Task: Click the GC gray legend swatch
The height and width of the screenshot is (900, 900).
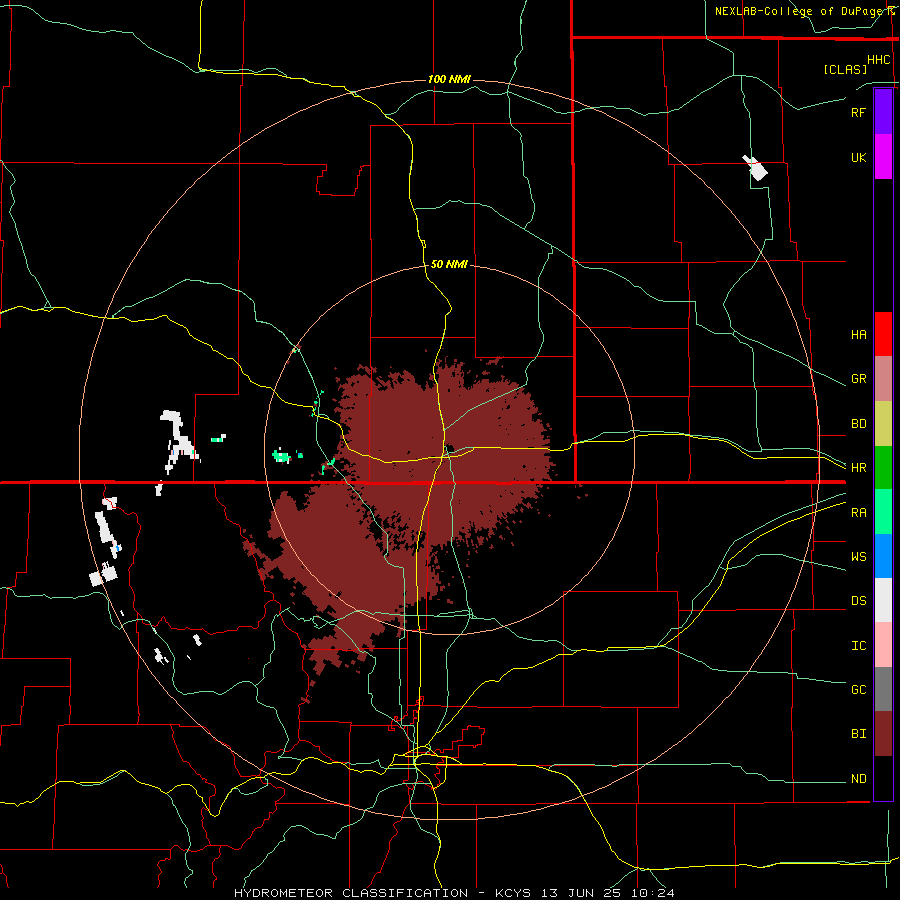Action: tap(883, 689)
